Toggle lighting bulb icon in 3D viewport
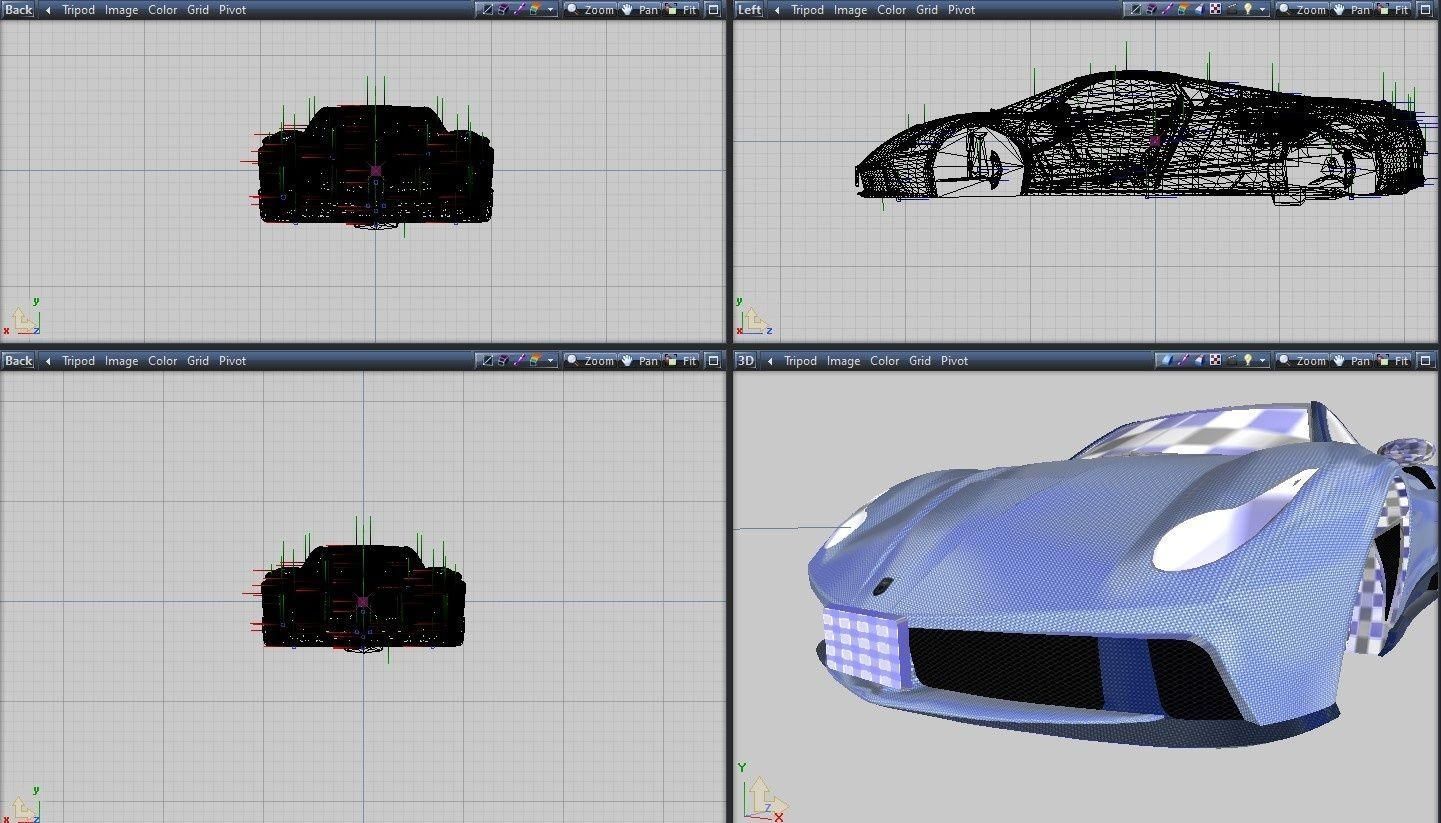This screenshot has height=823, width=1441. tap(1247, 361)
